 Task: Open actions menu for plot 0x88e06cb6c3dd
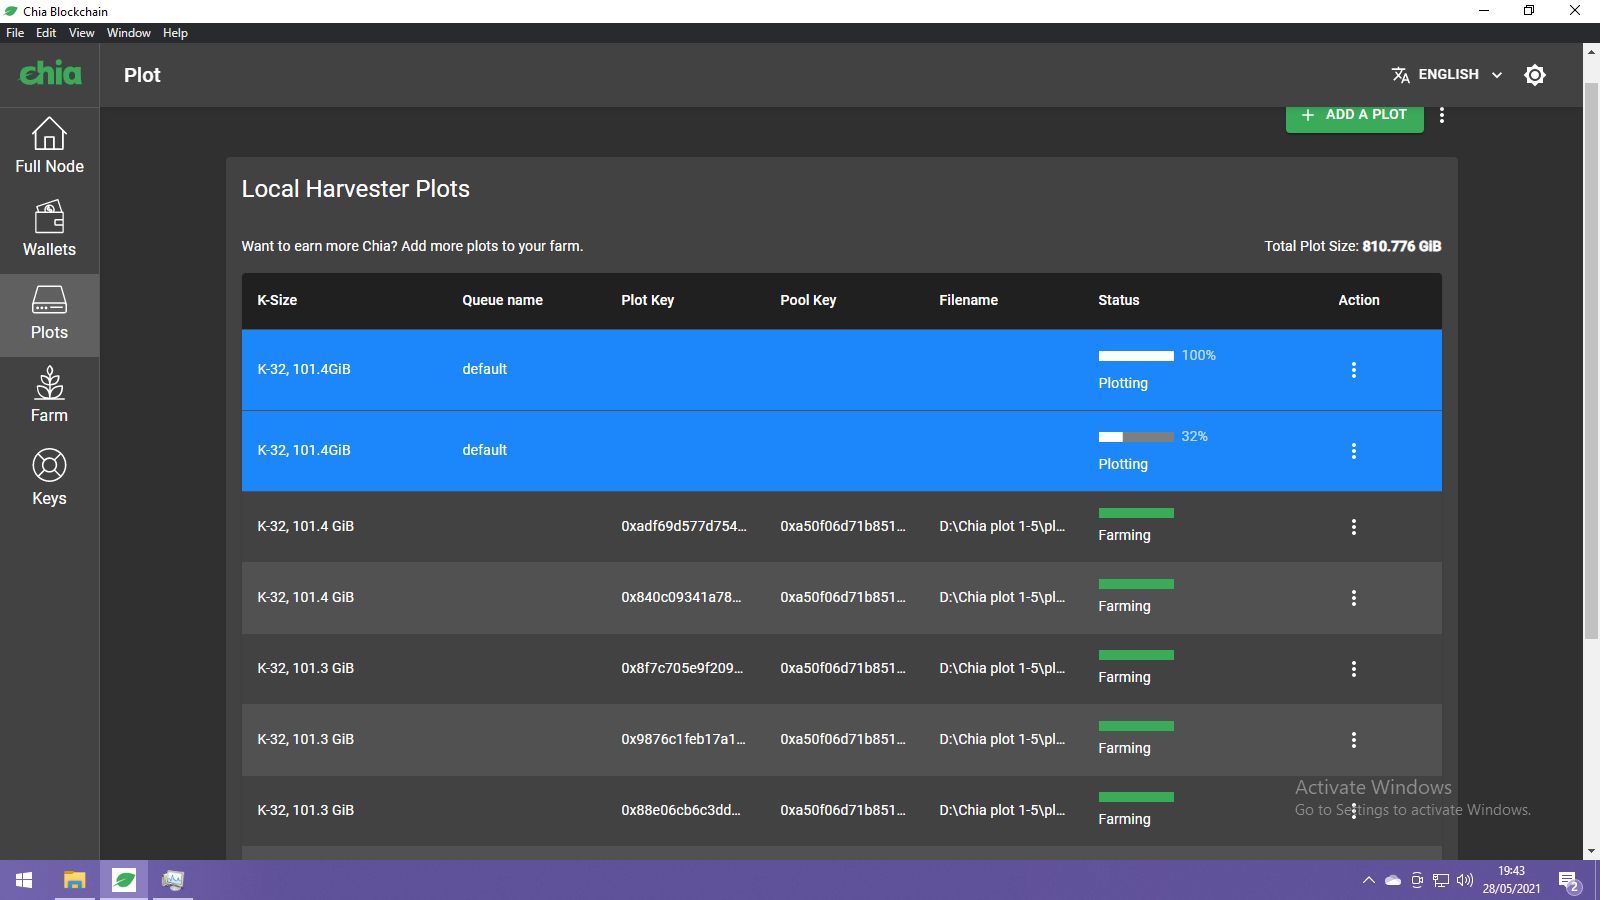tap(1354, 811)
